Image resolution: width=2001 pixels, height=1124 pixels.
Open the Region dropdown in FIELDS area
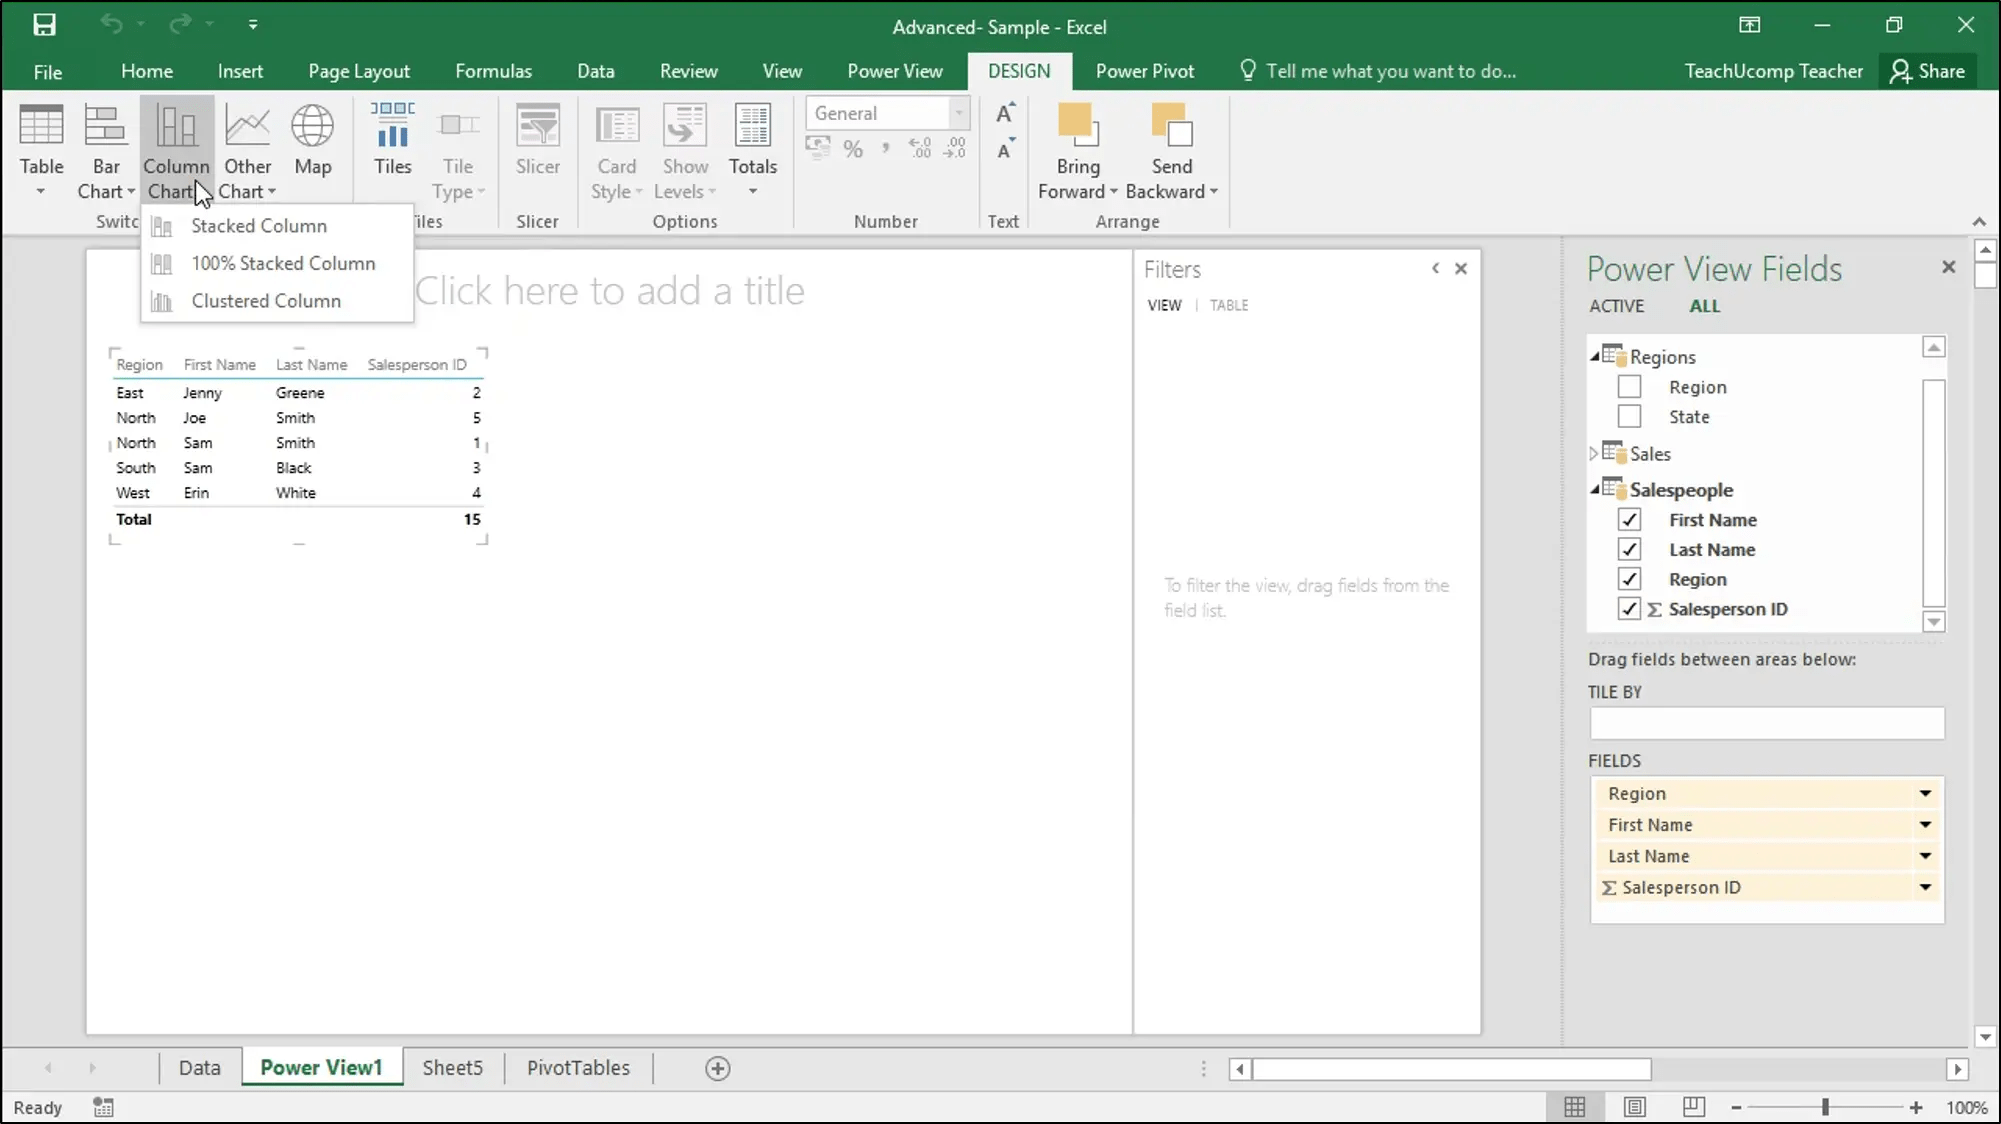pyautogui.click(x=1925, y=792)
